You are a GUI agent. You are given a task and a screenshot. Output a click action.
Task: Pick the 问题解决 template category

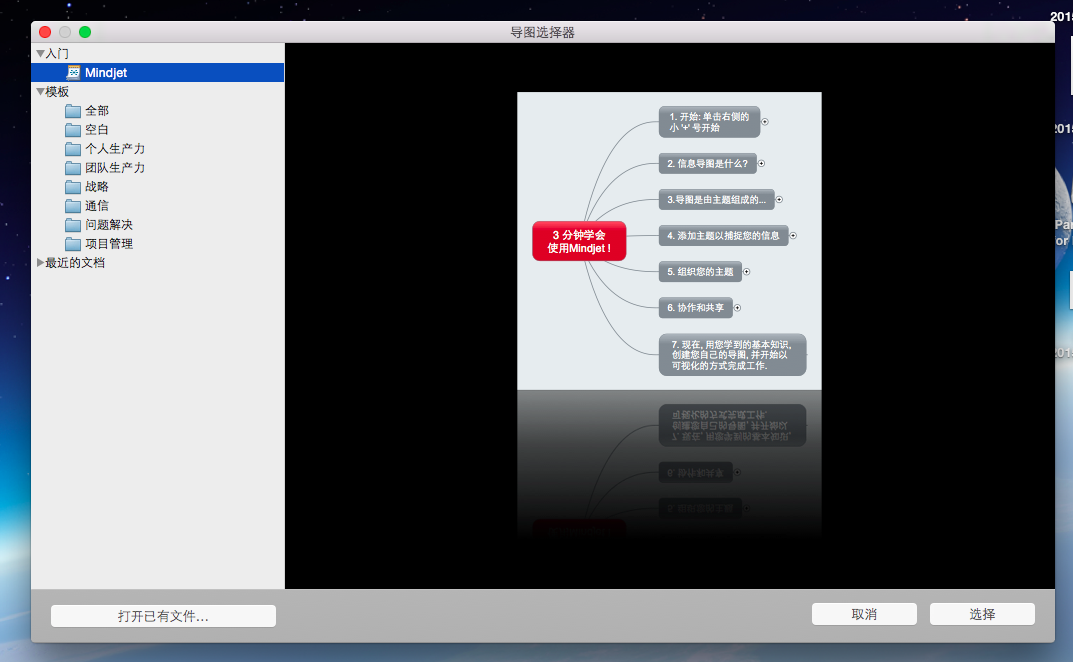(x=157, y=225)
